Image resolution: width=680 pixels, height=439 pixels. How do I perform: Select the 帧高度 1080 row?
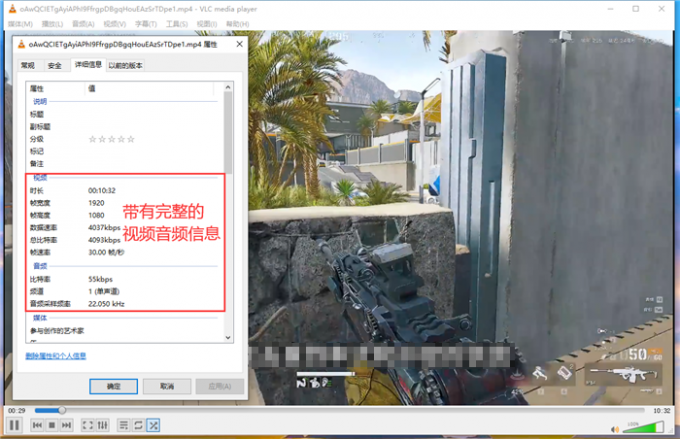click(124, 215)
